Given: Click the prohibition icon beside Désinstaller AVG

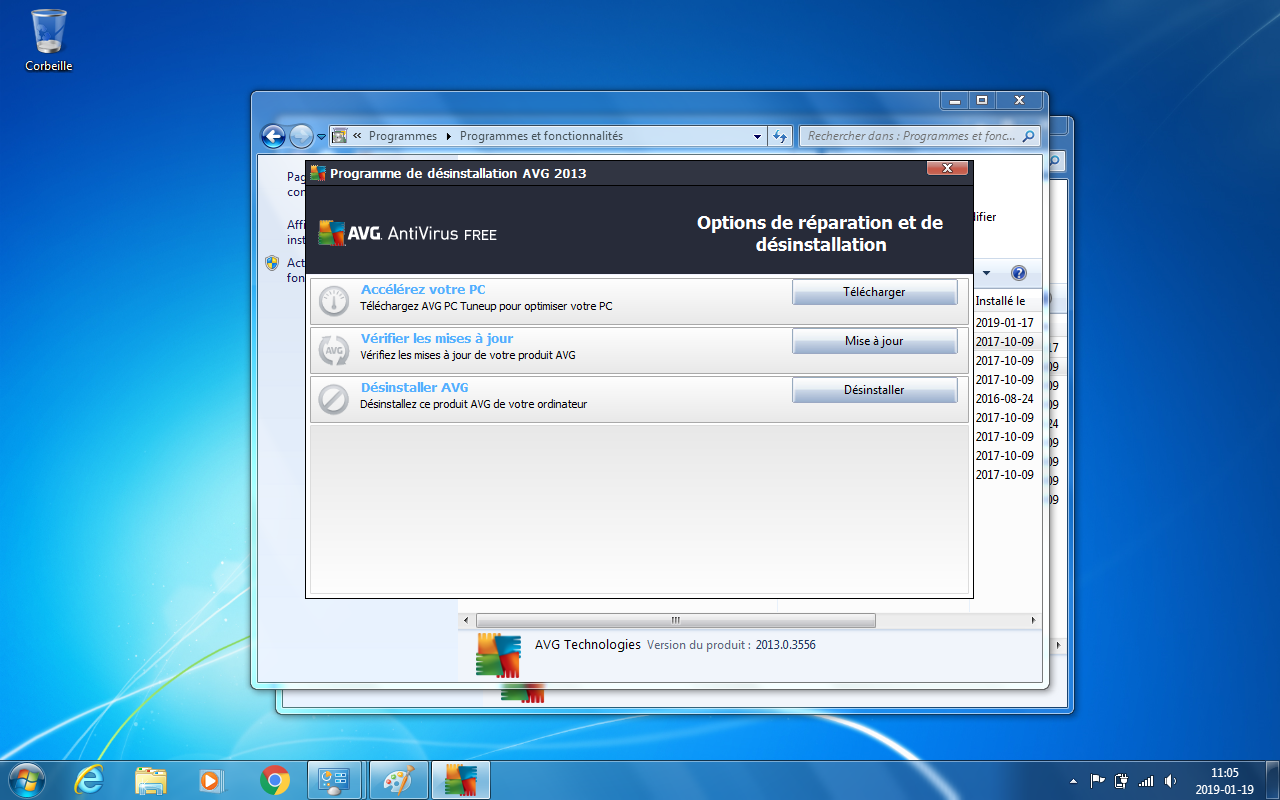Looking at the screenshot, I should tap(333, 398).
